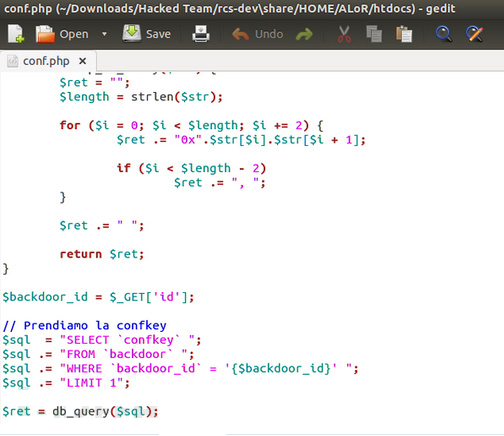504x436 pixels.
Task: Click the 'LIMIT 1' SQL line
Action: point(66,383)
